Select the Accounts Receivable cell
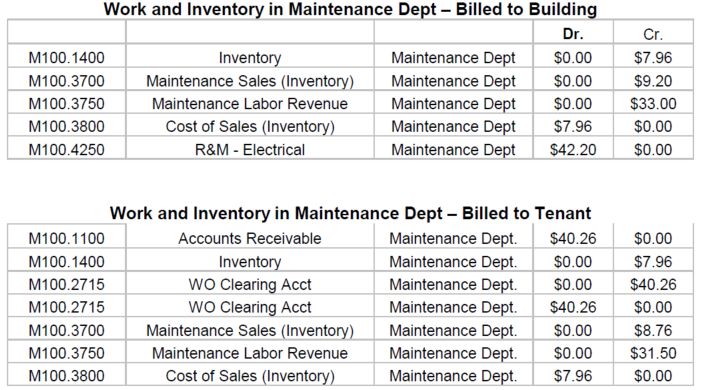 click(250, 239)
